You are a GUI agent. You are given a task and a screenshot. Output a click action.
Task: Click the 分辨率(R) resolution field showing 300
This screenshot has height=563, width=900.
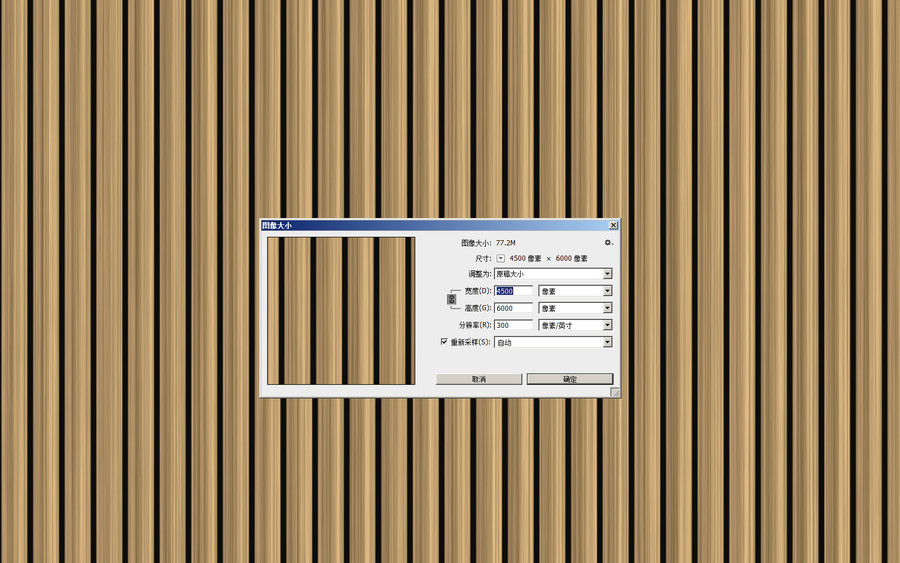[513, 325]
